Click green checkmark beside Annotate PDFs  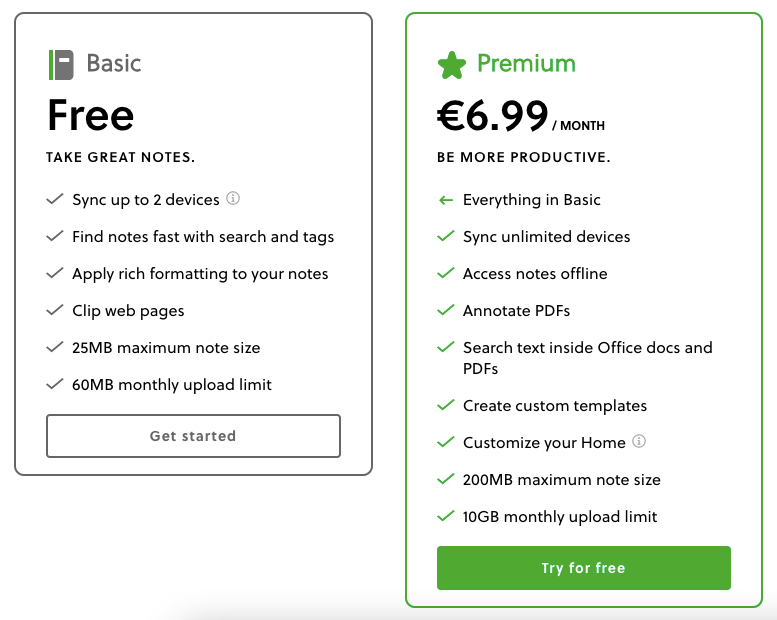tap(445, 310)
